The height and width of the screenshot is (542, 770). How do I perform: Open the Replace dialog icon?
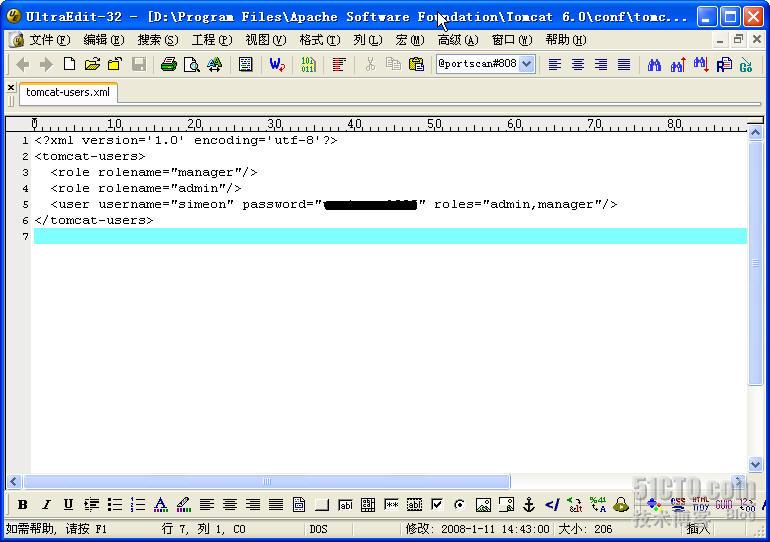(724, 64)
